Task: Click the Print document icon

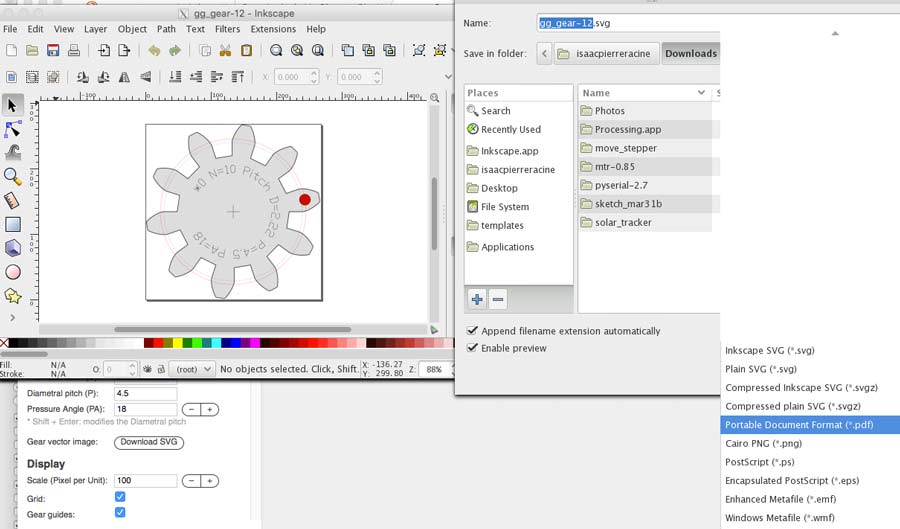Action: [74, 51]
